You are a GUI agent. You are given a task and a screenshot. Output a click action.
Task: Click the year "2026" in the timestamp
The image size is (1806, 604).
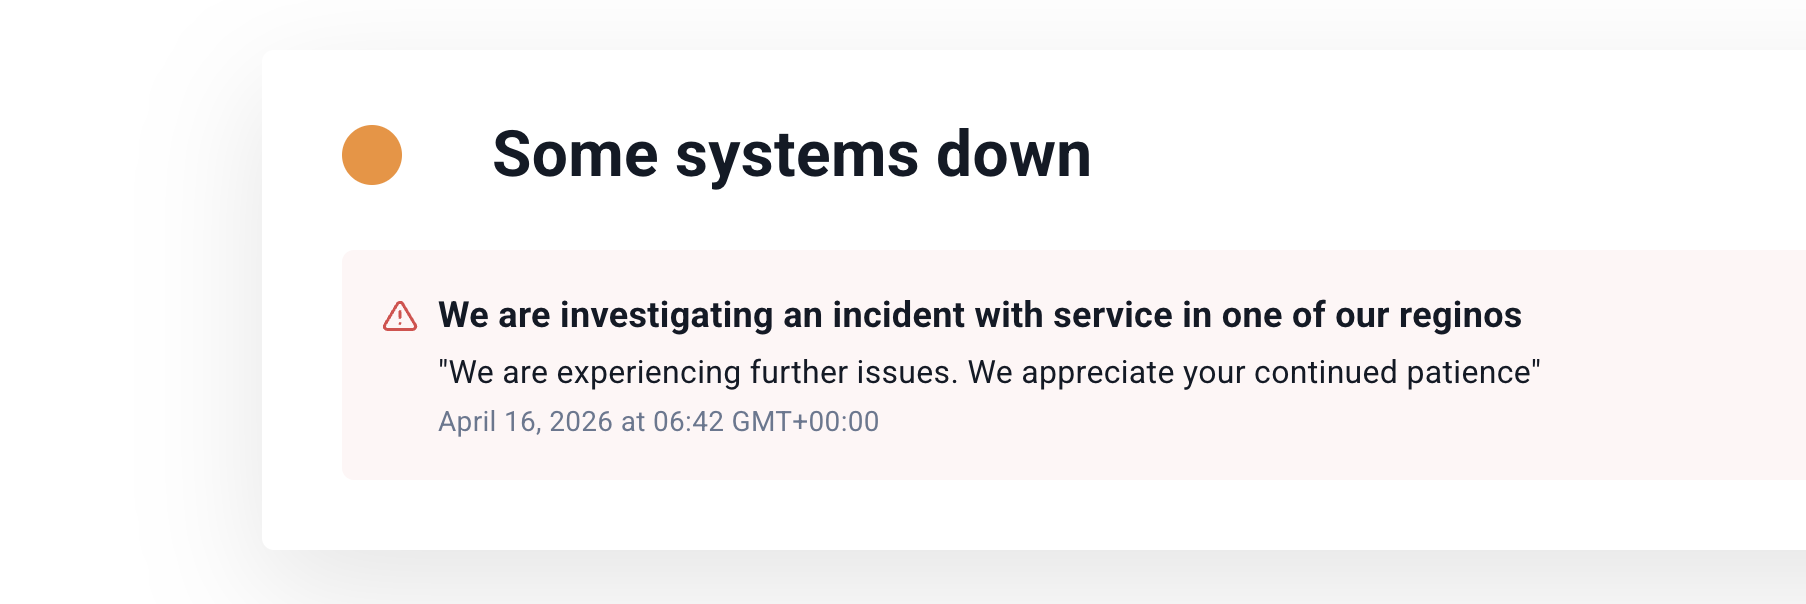click(580, 421)
